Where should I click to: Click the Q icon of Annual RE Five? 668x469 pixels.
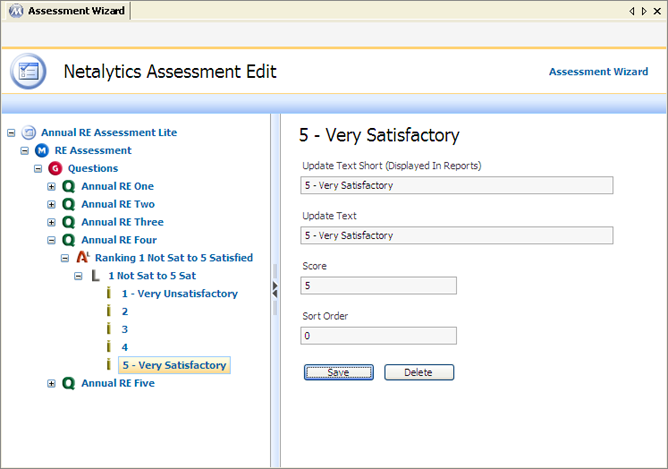tap(69, 383)
